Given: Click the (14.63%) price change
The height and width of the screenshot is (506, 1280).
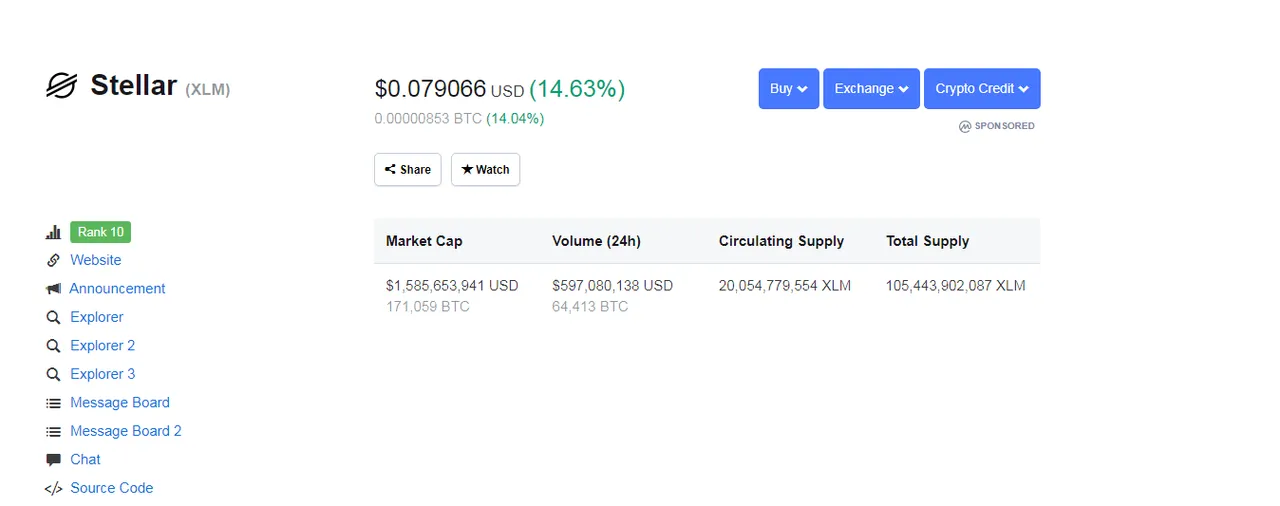Looking at the screenshot, I should [577, 89].
